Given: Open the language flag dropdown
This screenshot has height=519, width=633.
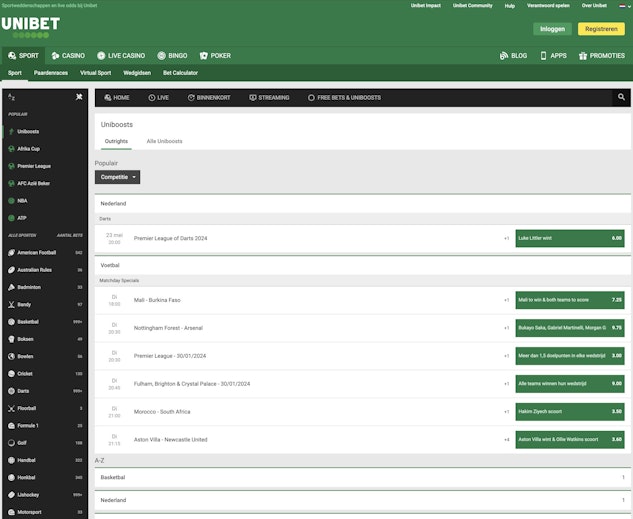Looking at the screenshot, I should point(624,6).
